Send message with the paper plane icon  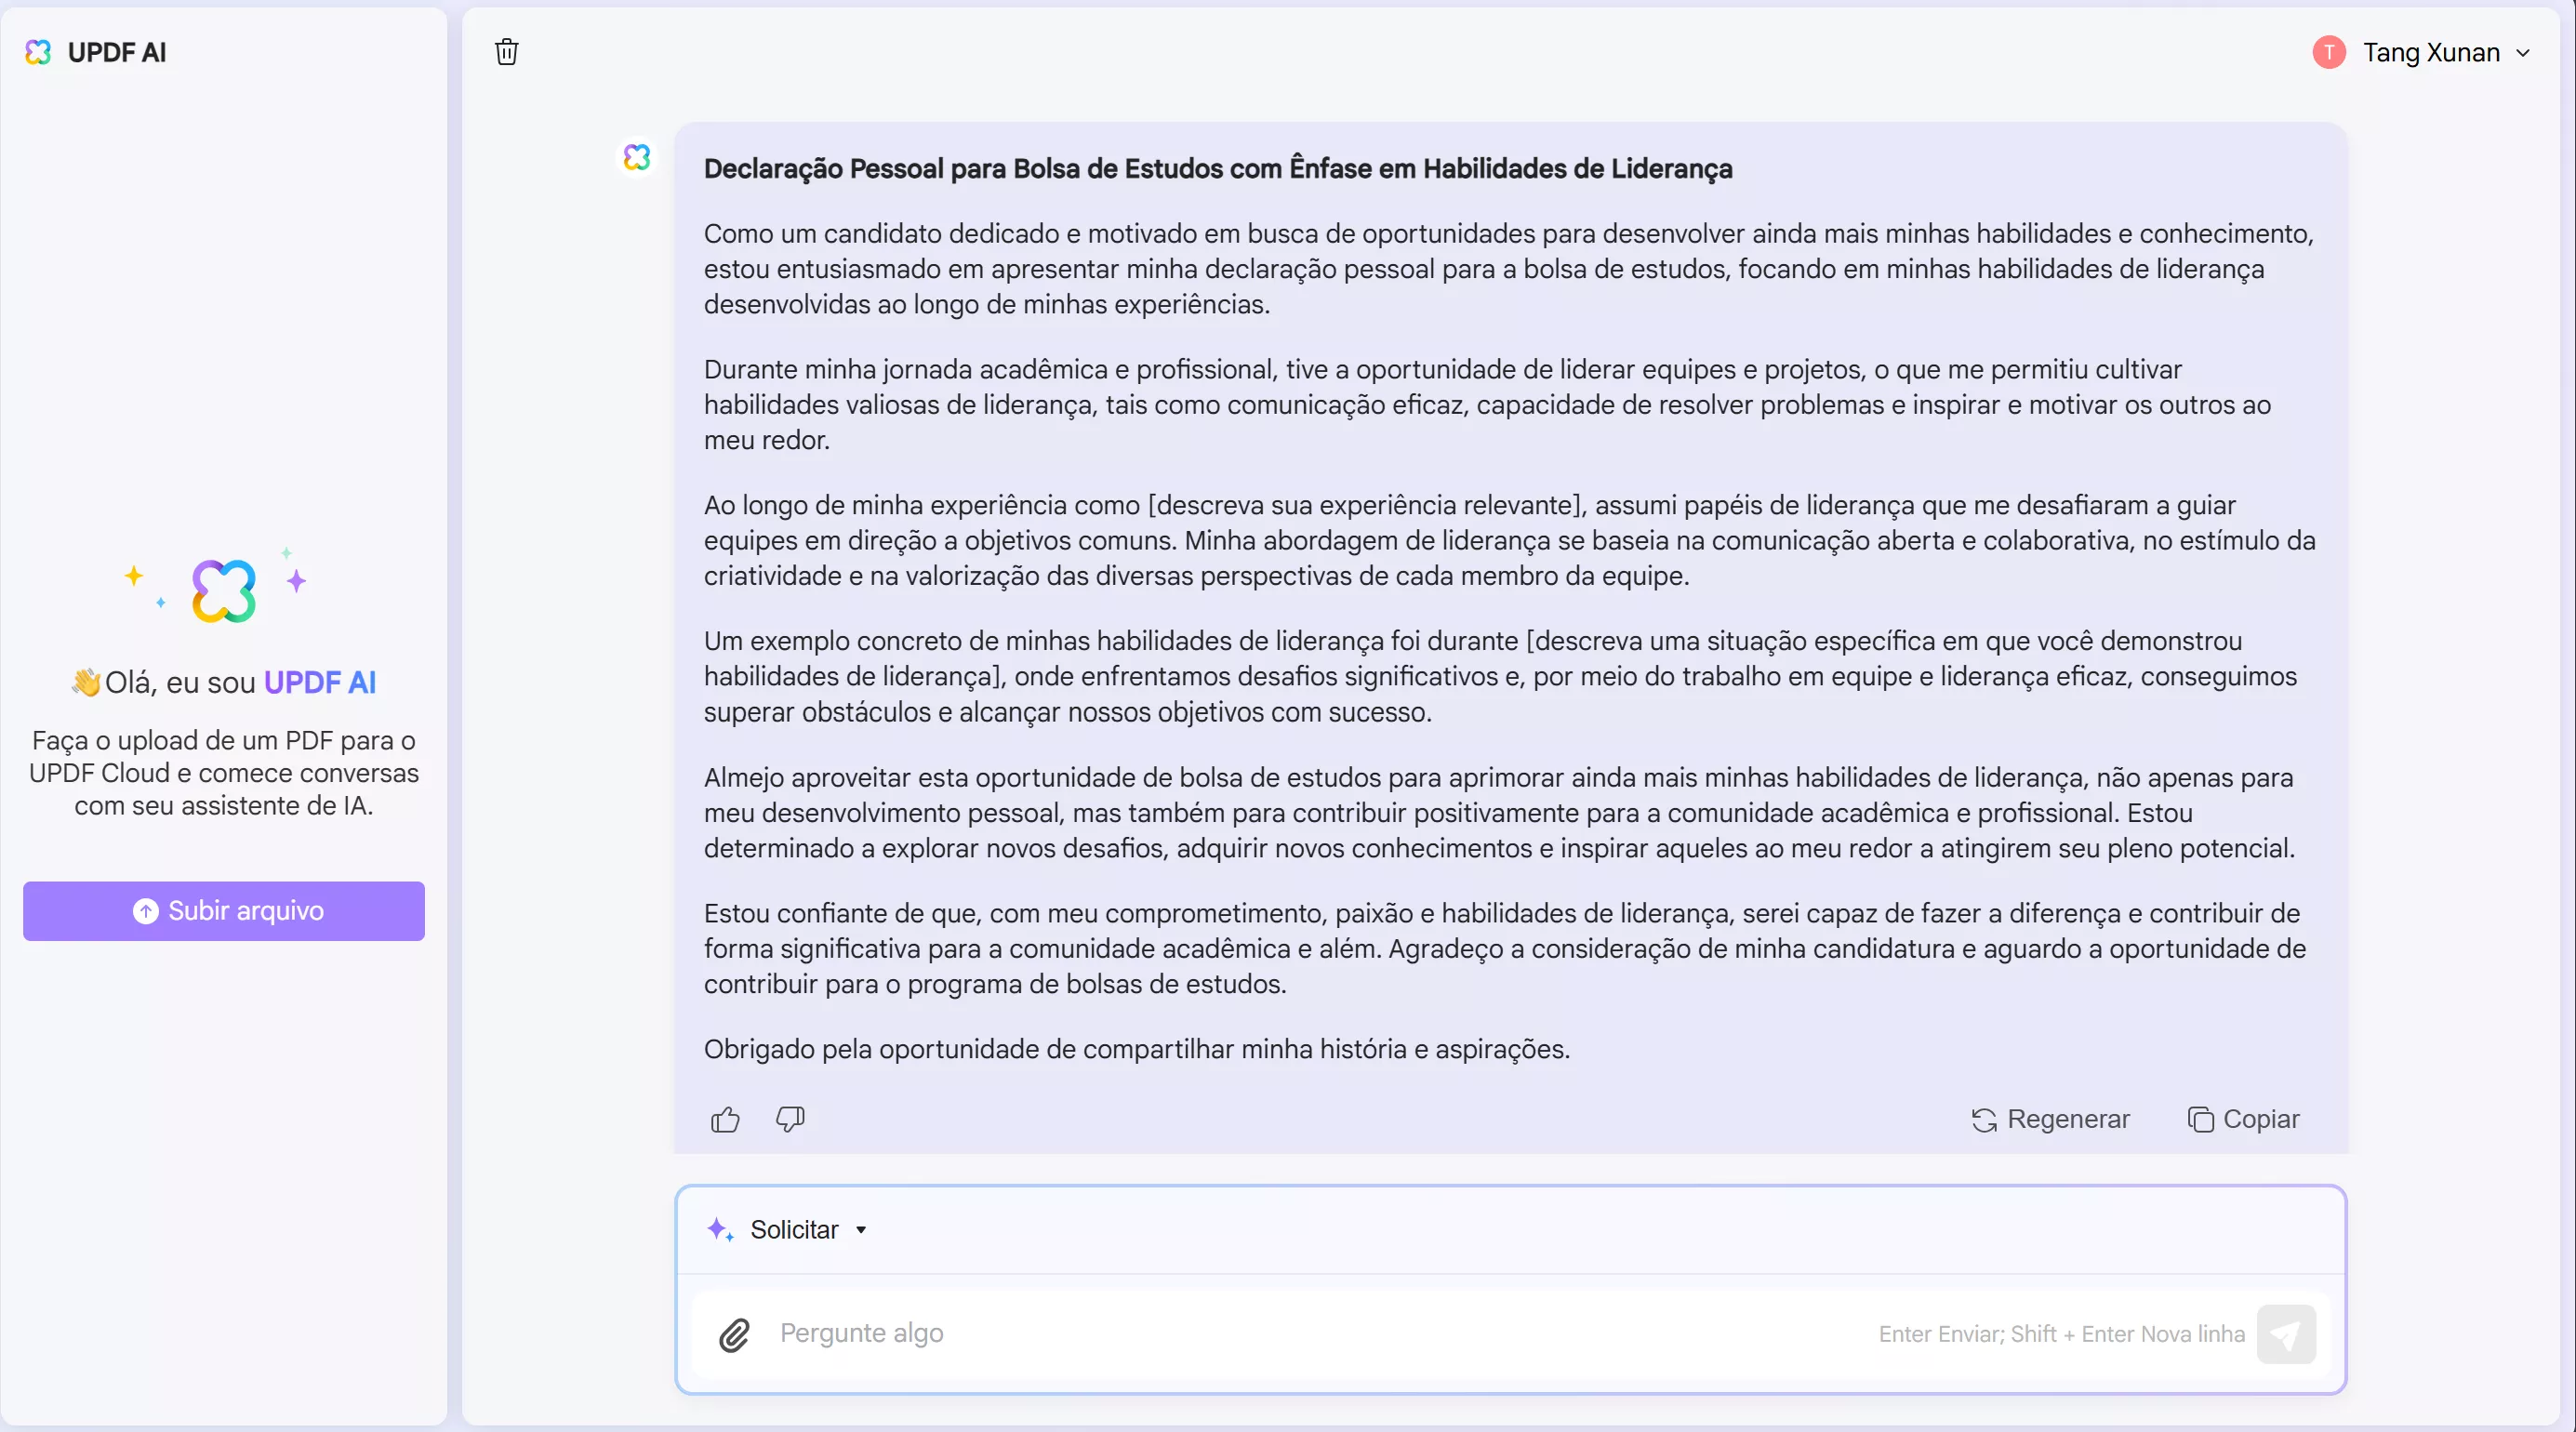tap(2288, 1334)
